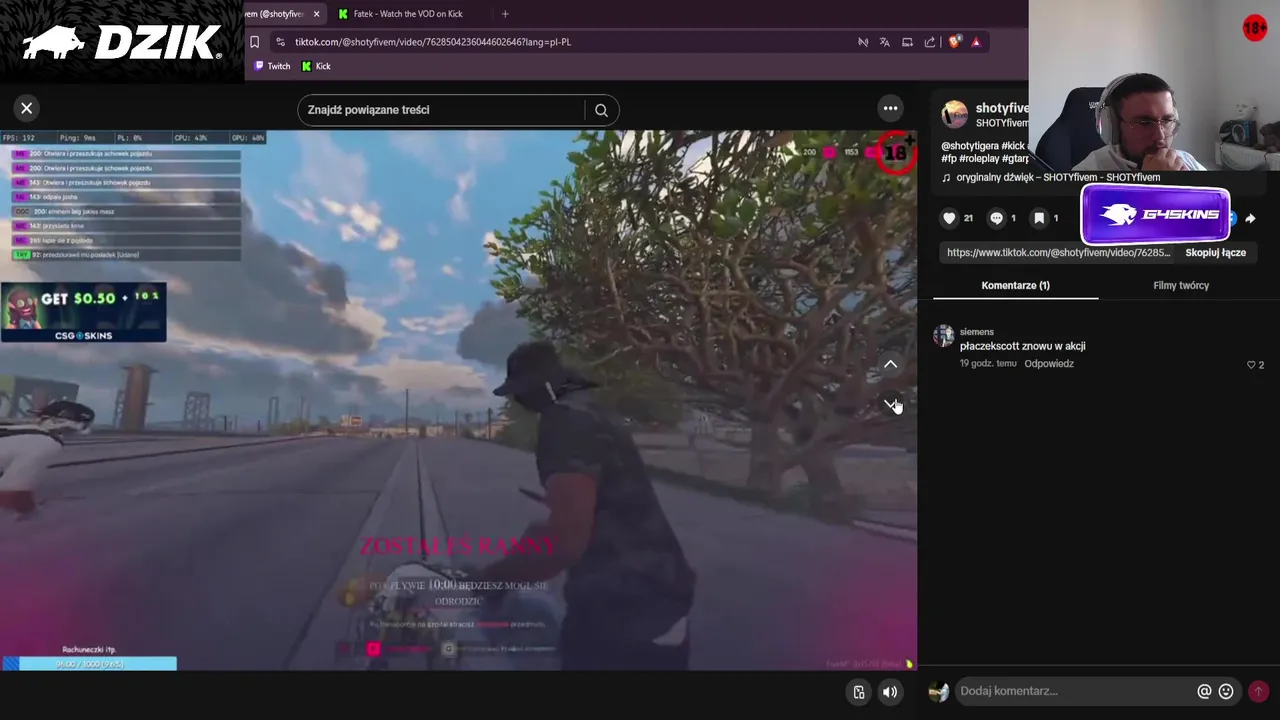Click the playing GTA video area
The image size is (1280, 720).
(x=458, y=400)
